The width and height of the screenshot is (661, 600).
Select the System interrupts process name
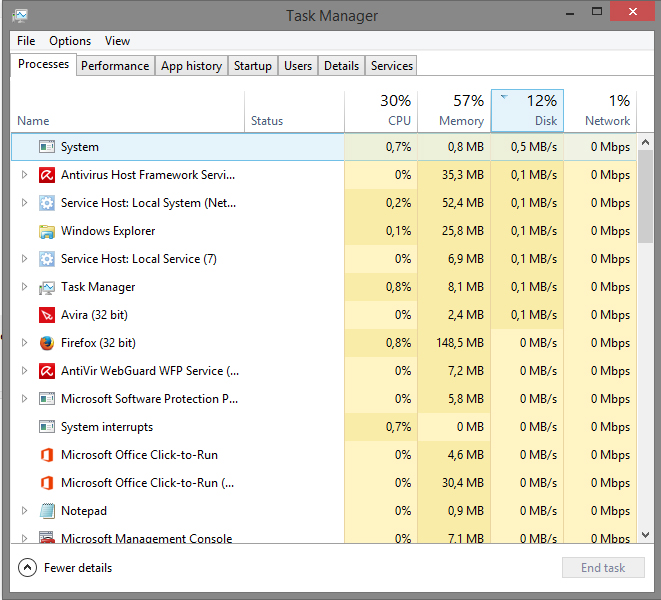(107, 427)
